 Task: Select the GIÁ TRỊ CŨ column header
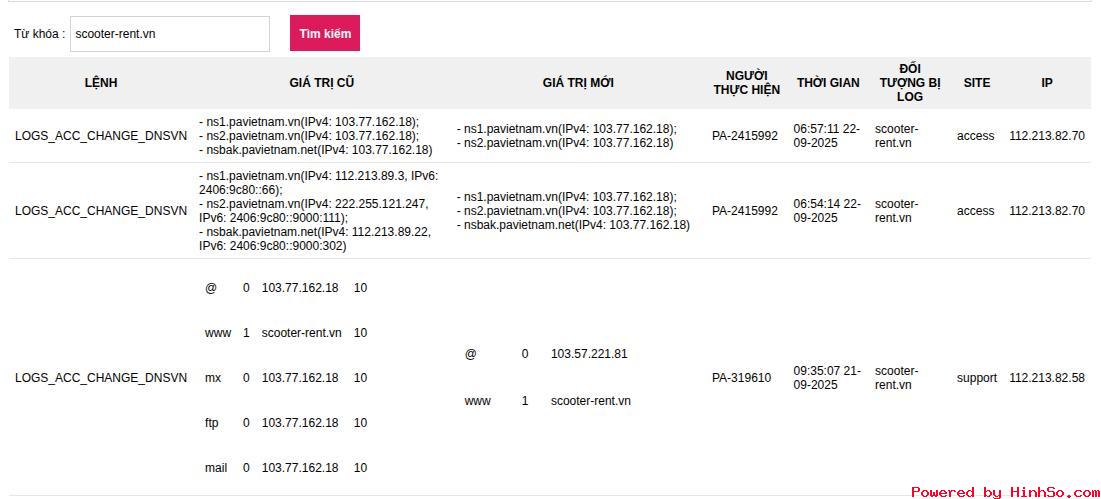322,83
